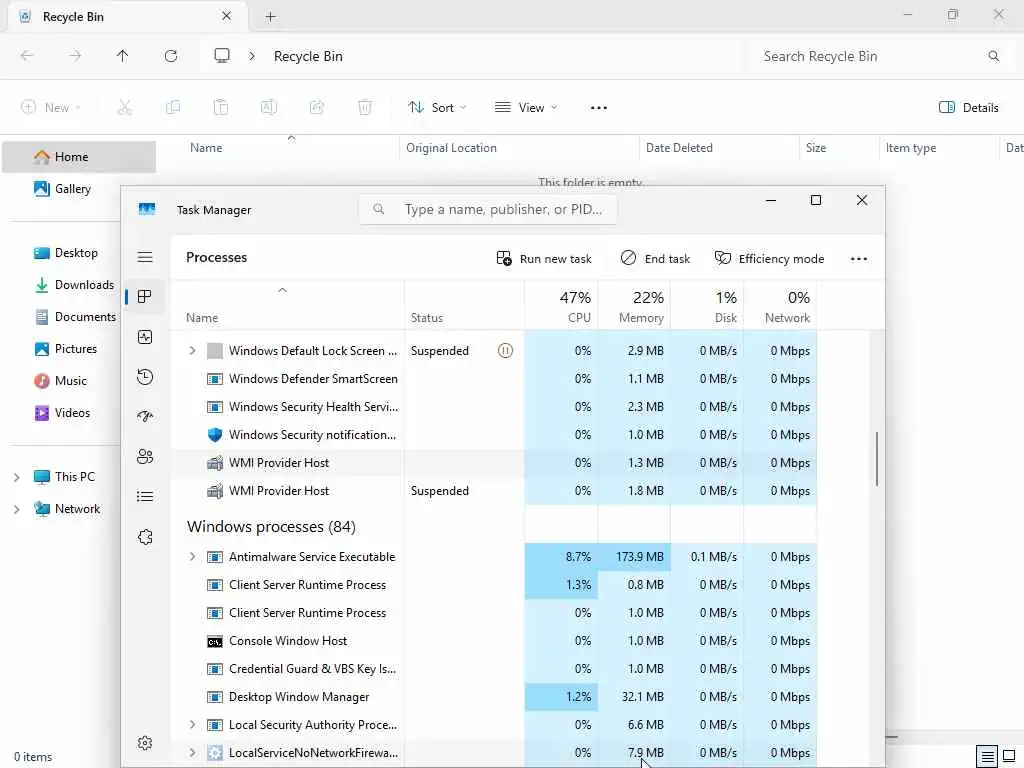Sort Recycle Bin by Date Deleted column
The height and width of the screenshot is (768, 1024).
pyautogui.click(x=719, y=148)
